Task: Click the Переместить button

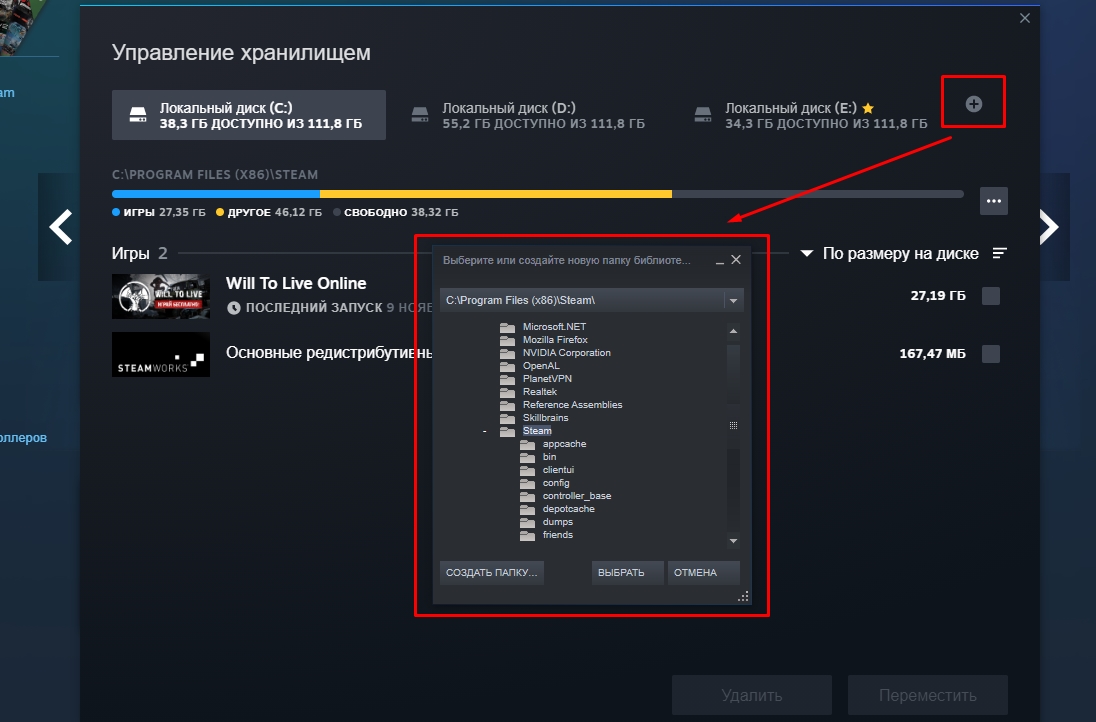Action: point(928,695)
